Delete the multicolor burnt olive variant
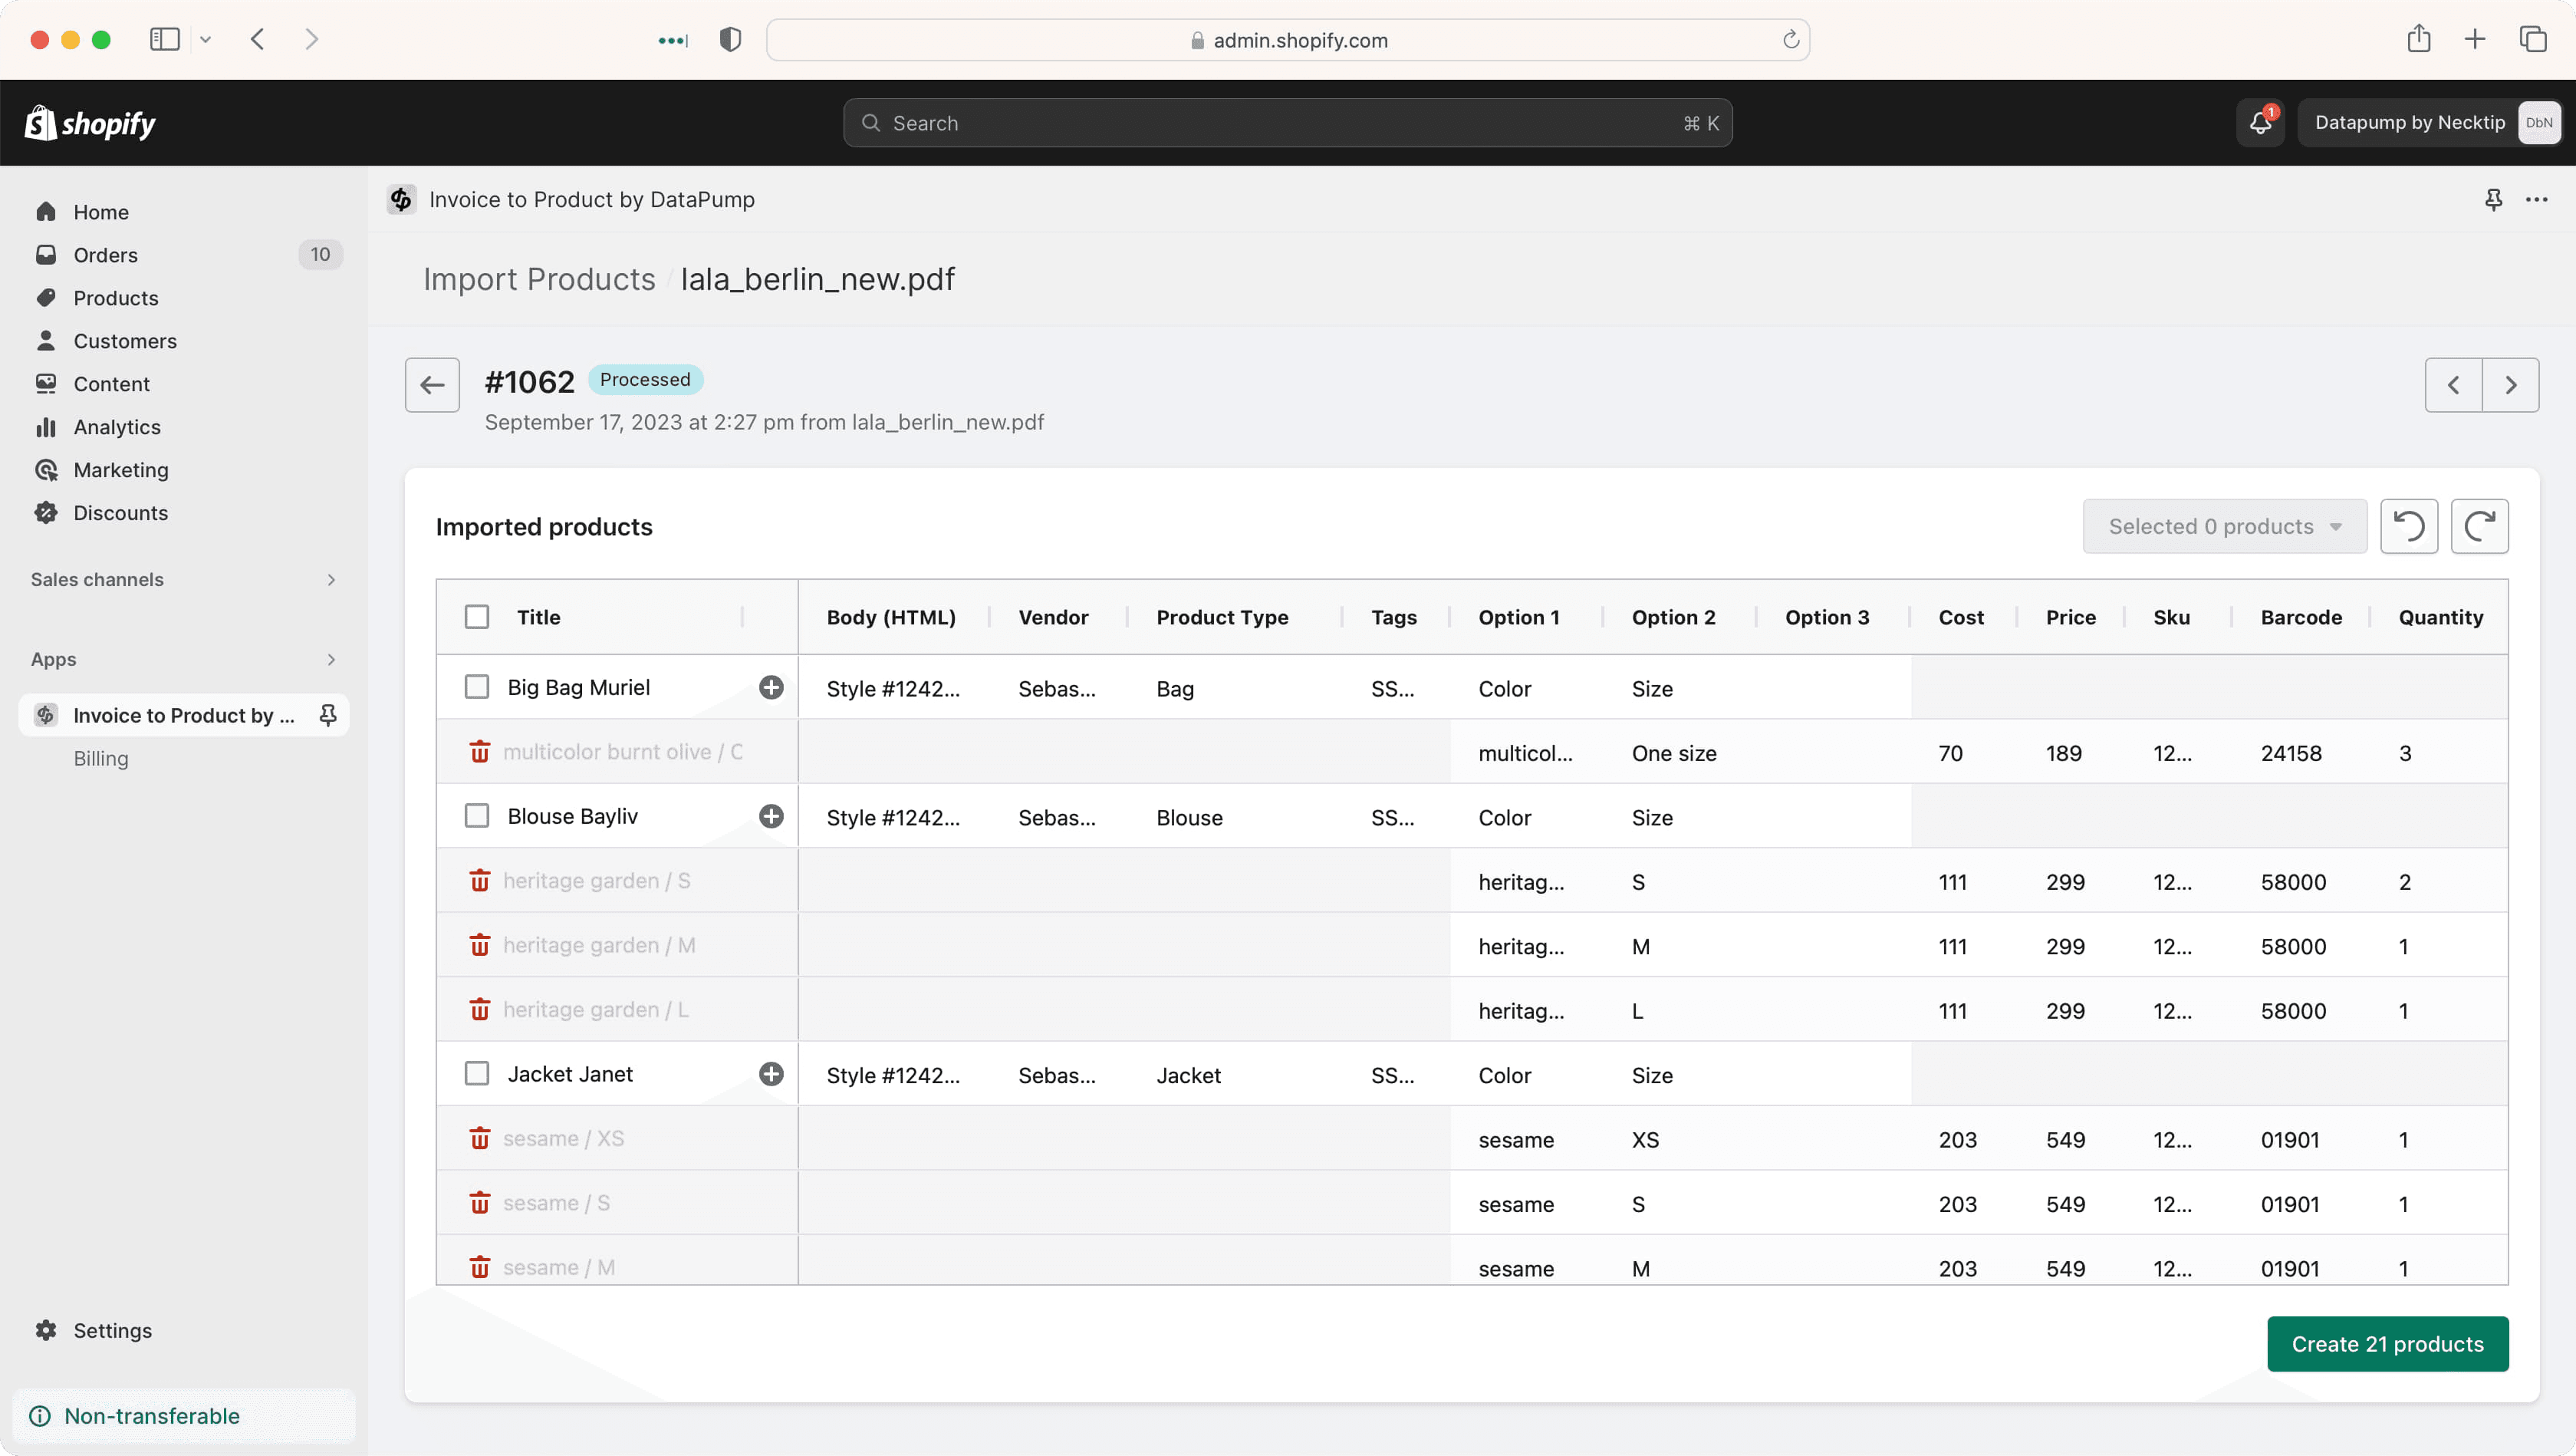 tap(480, 752)
